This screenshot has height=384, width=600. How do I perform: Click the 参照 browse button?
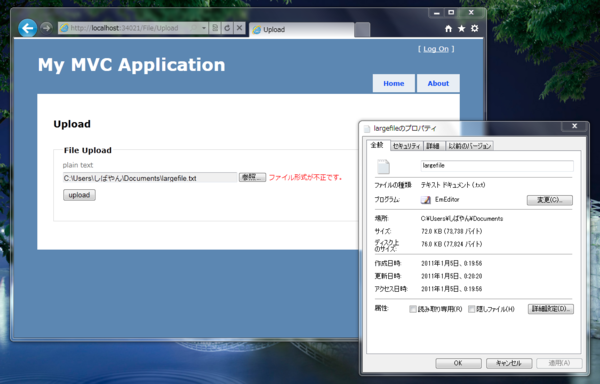[252, 177]
